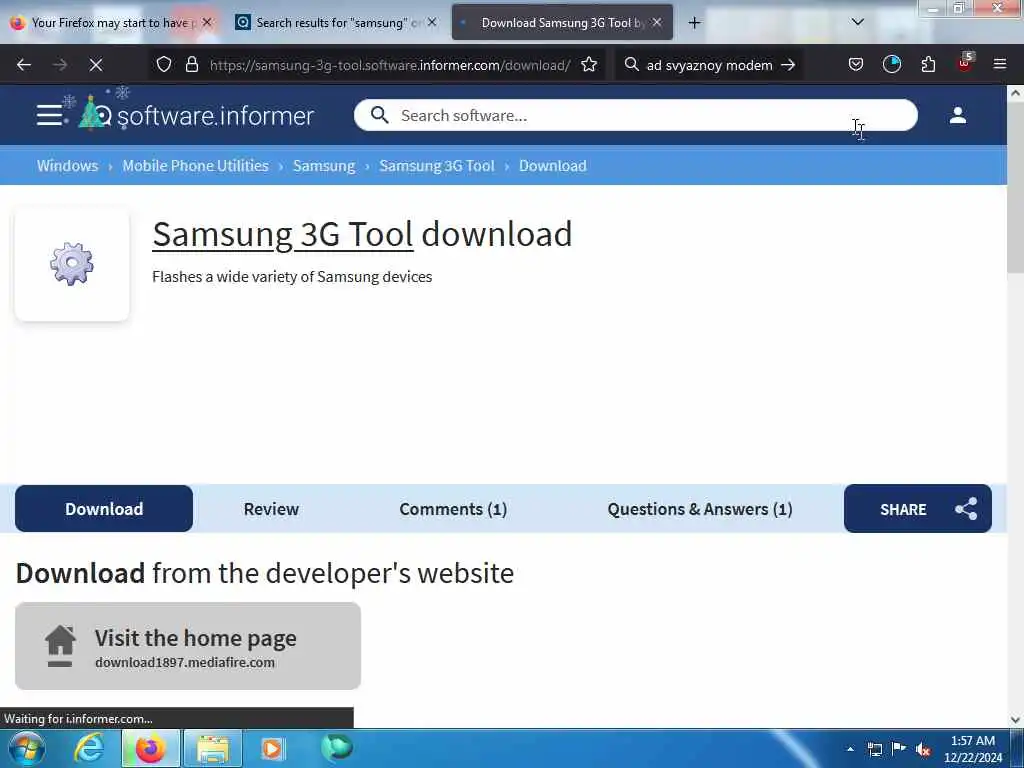Click the search magnifier in site search bar
The height and width of the screenshot is (768, 1024).
pos(379,116)
